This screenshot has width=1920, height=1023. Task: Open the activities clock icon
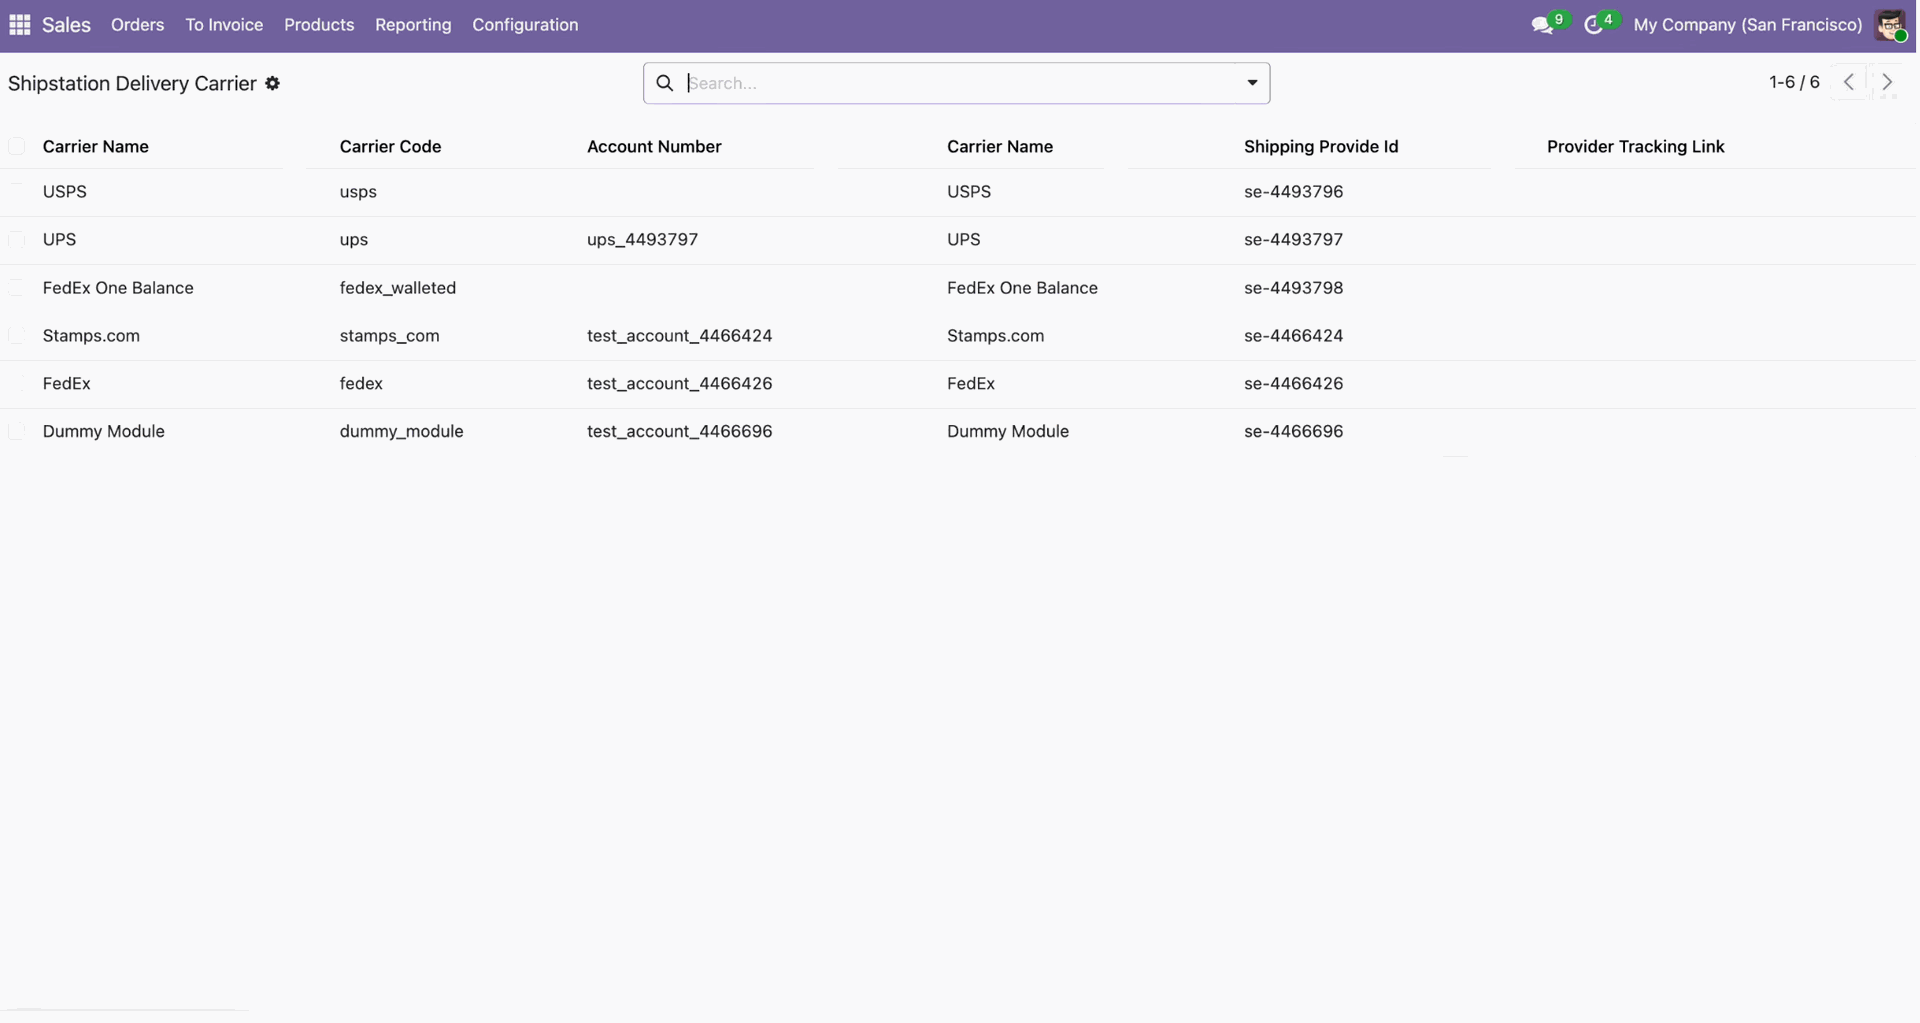coord(1594,25)
